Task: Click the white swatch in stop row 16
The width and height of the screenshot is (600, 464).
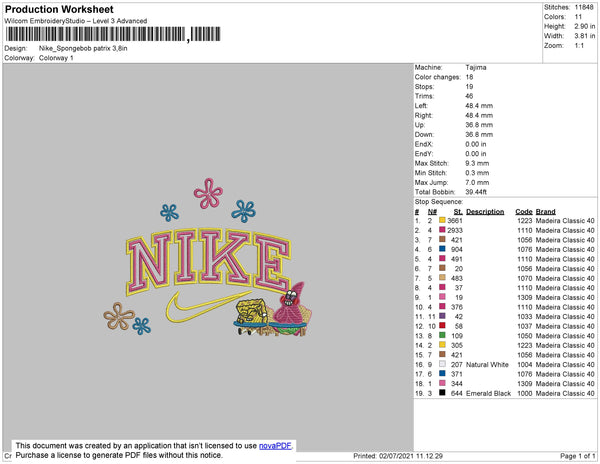Action: (442, 364)
